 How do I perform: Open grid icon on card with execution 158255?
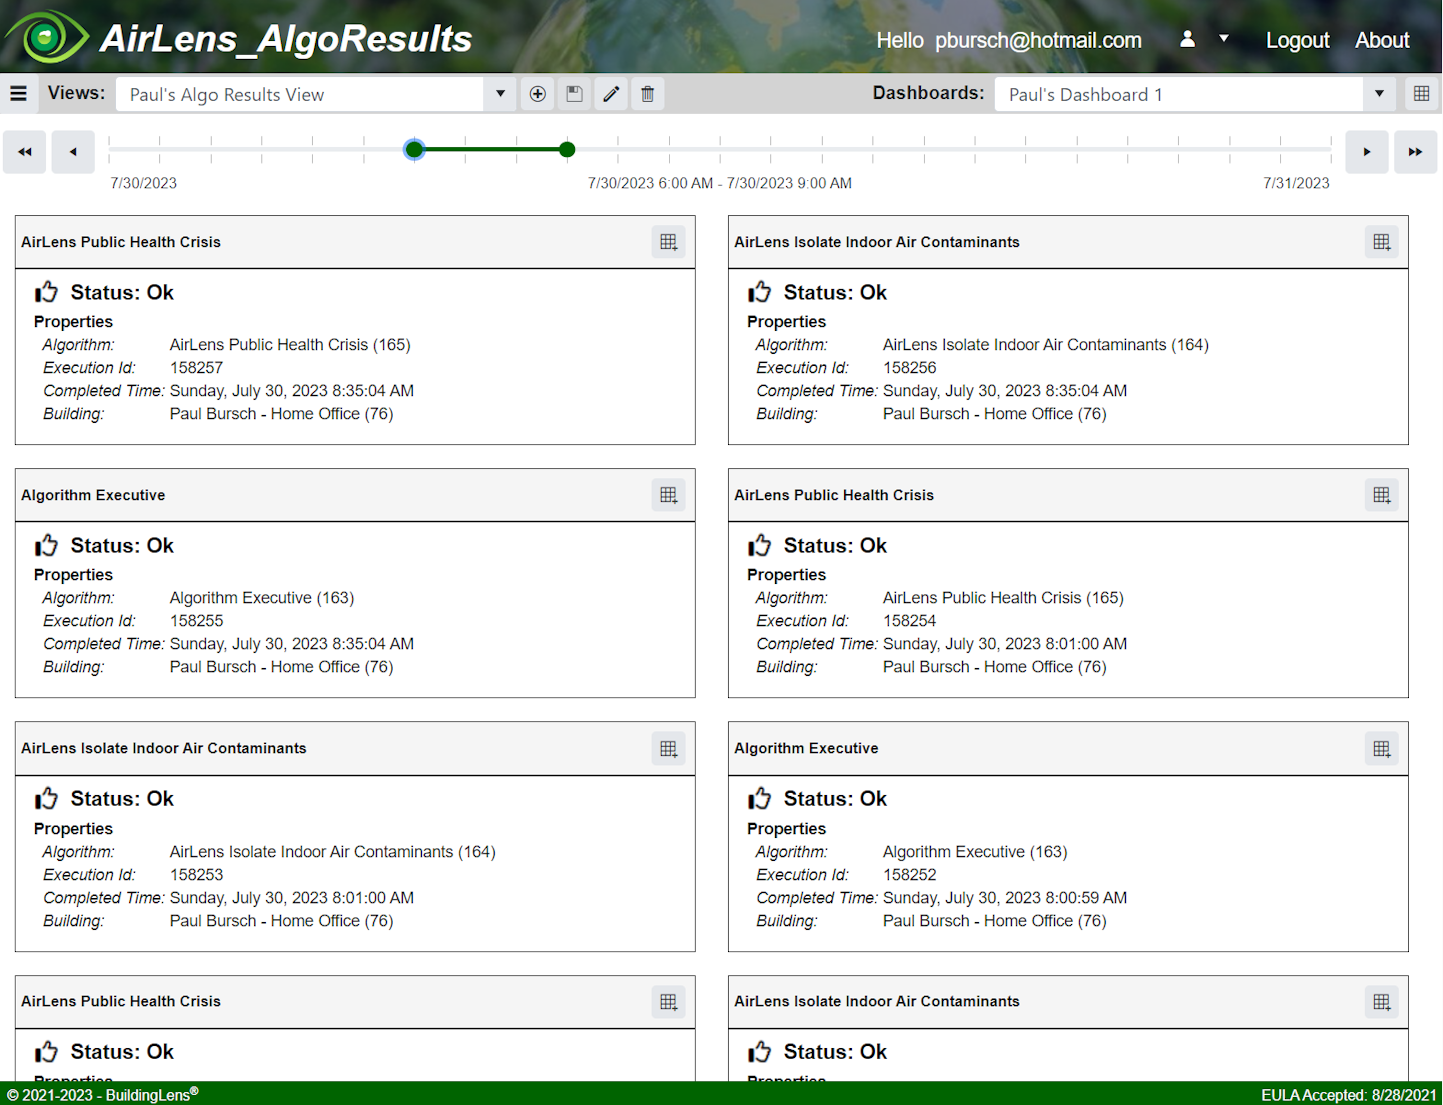[x=668, y=495]
